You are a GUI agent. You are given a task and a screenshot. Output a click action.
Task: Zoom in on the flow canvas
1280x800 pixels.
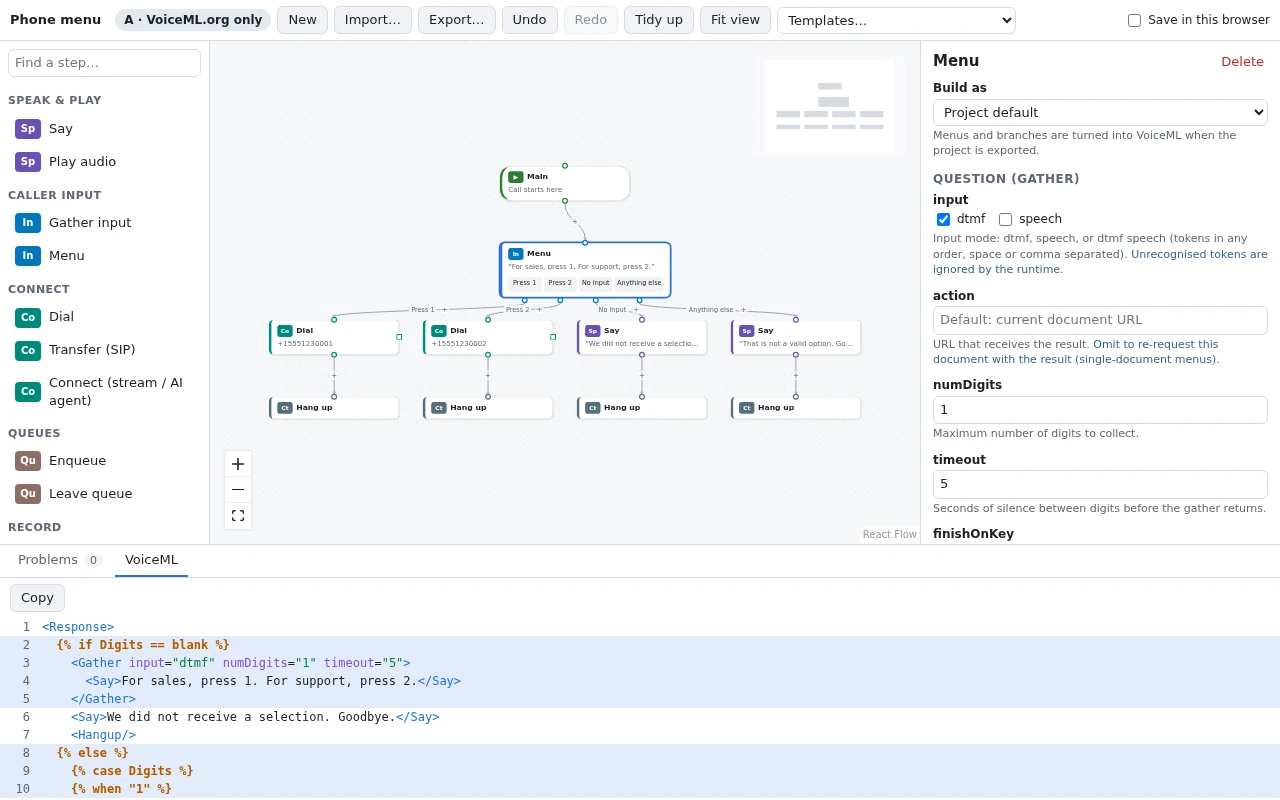coord(238,464)
